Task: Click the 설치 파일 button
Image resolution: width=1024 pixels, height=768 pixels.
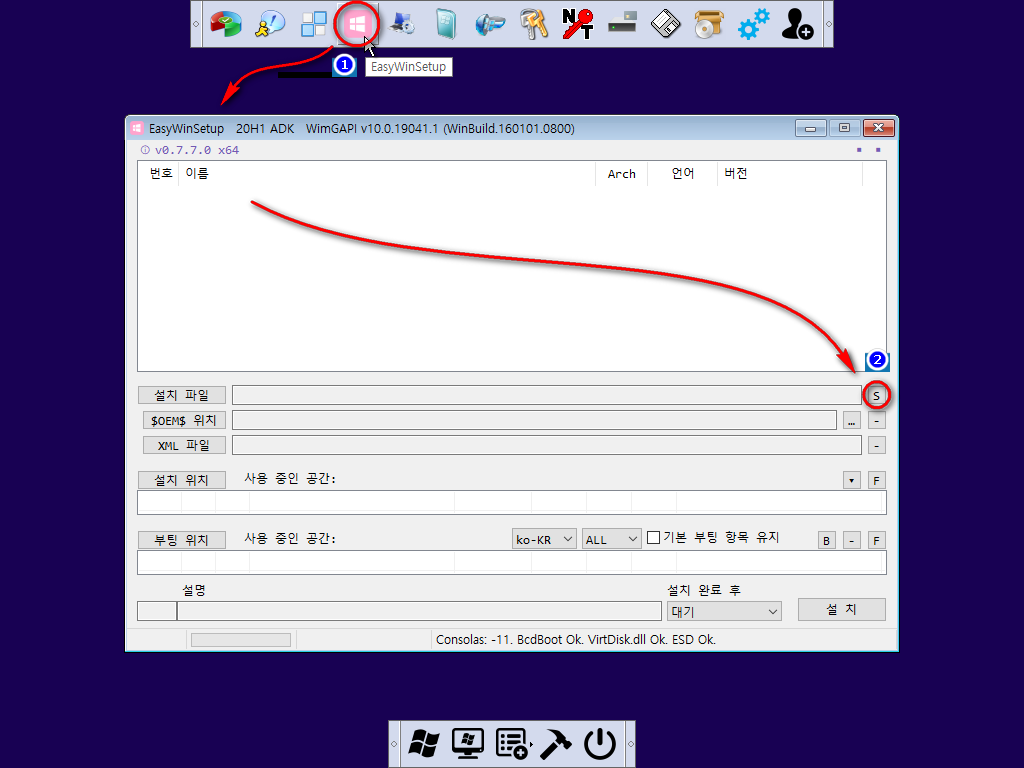Action: tap(182, 395)
